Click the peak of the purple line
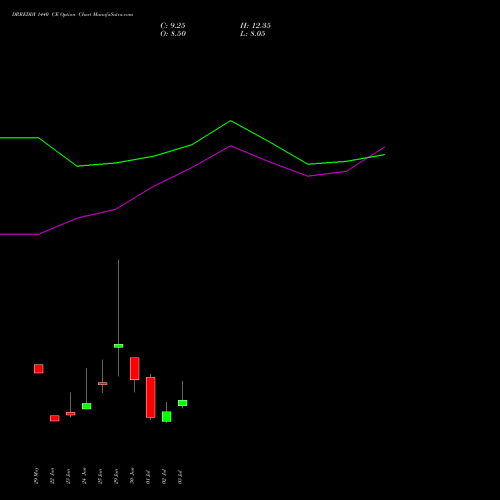This screenshot has height=500, width=500. click(x=231, y=146)
